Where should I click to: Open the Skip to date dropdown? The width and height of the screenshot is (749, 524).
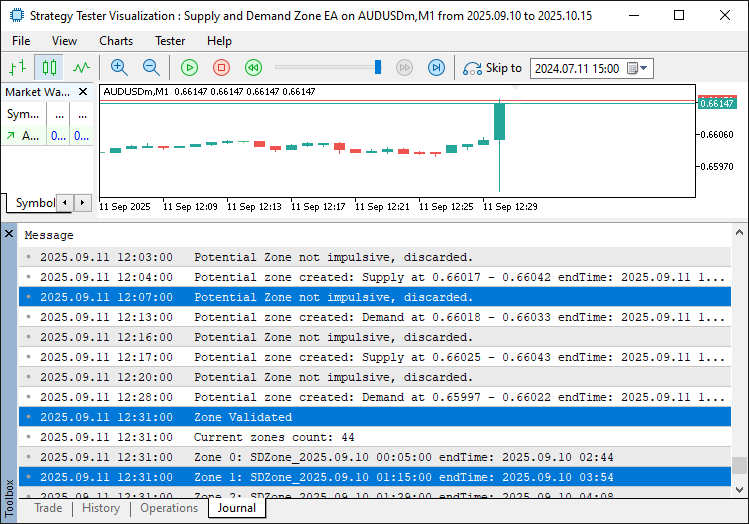[x=643, y=69]
